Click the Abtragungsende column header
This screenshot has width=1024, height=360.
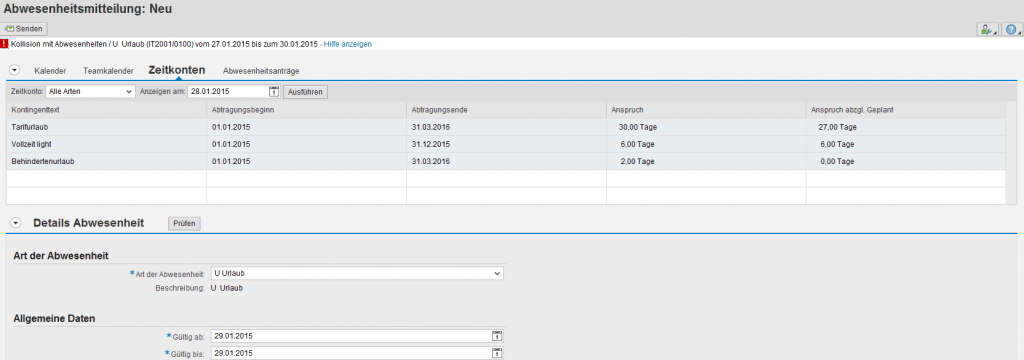click(x=506, y=110)
